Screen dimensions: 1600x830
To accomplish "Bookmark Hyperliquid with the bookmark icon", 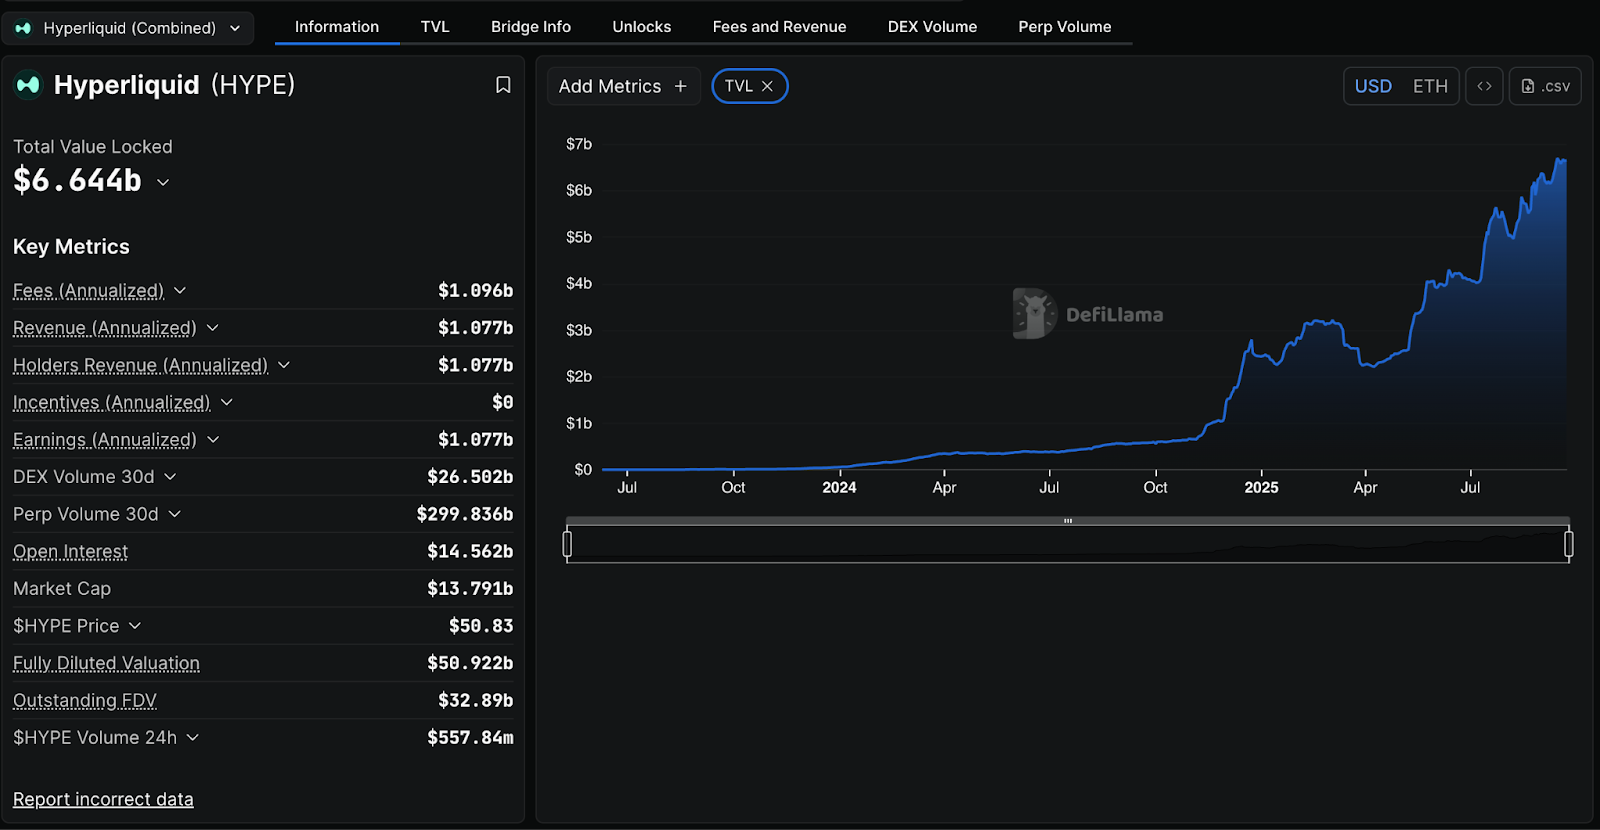I will pyautogui.click(x=503, y=85).
